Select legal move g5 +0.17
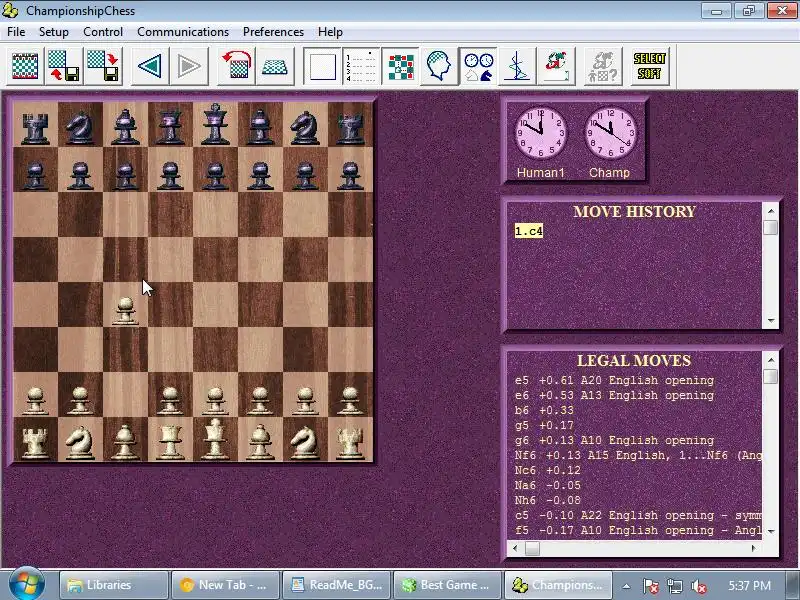This screenshot has height=600, width=800. [544, 426]
